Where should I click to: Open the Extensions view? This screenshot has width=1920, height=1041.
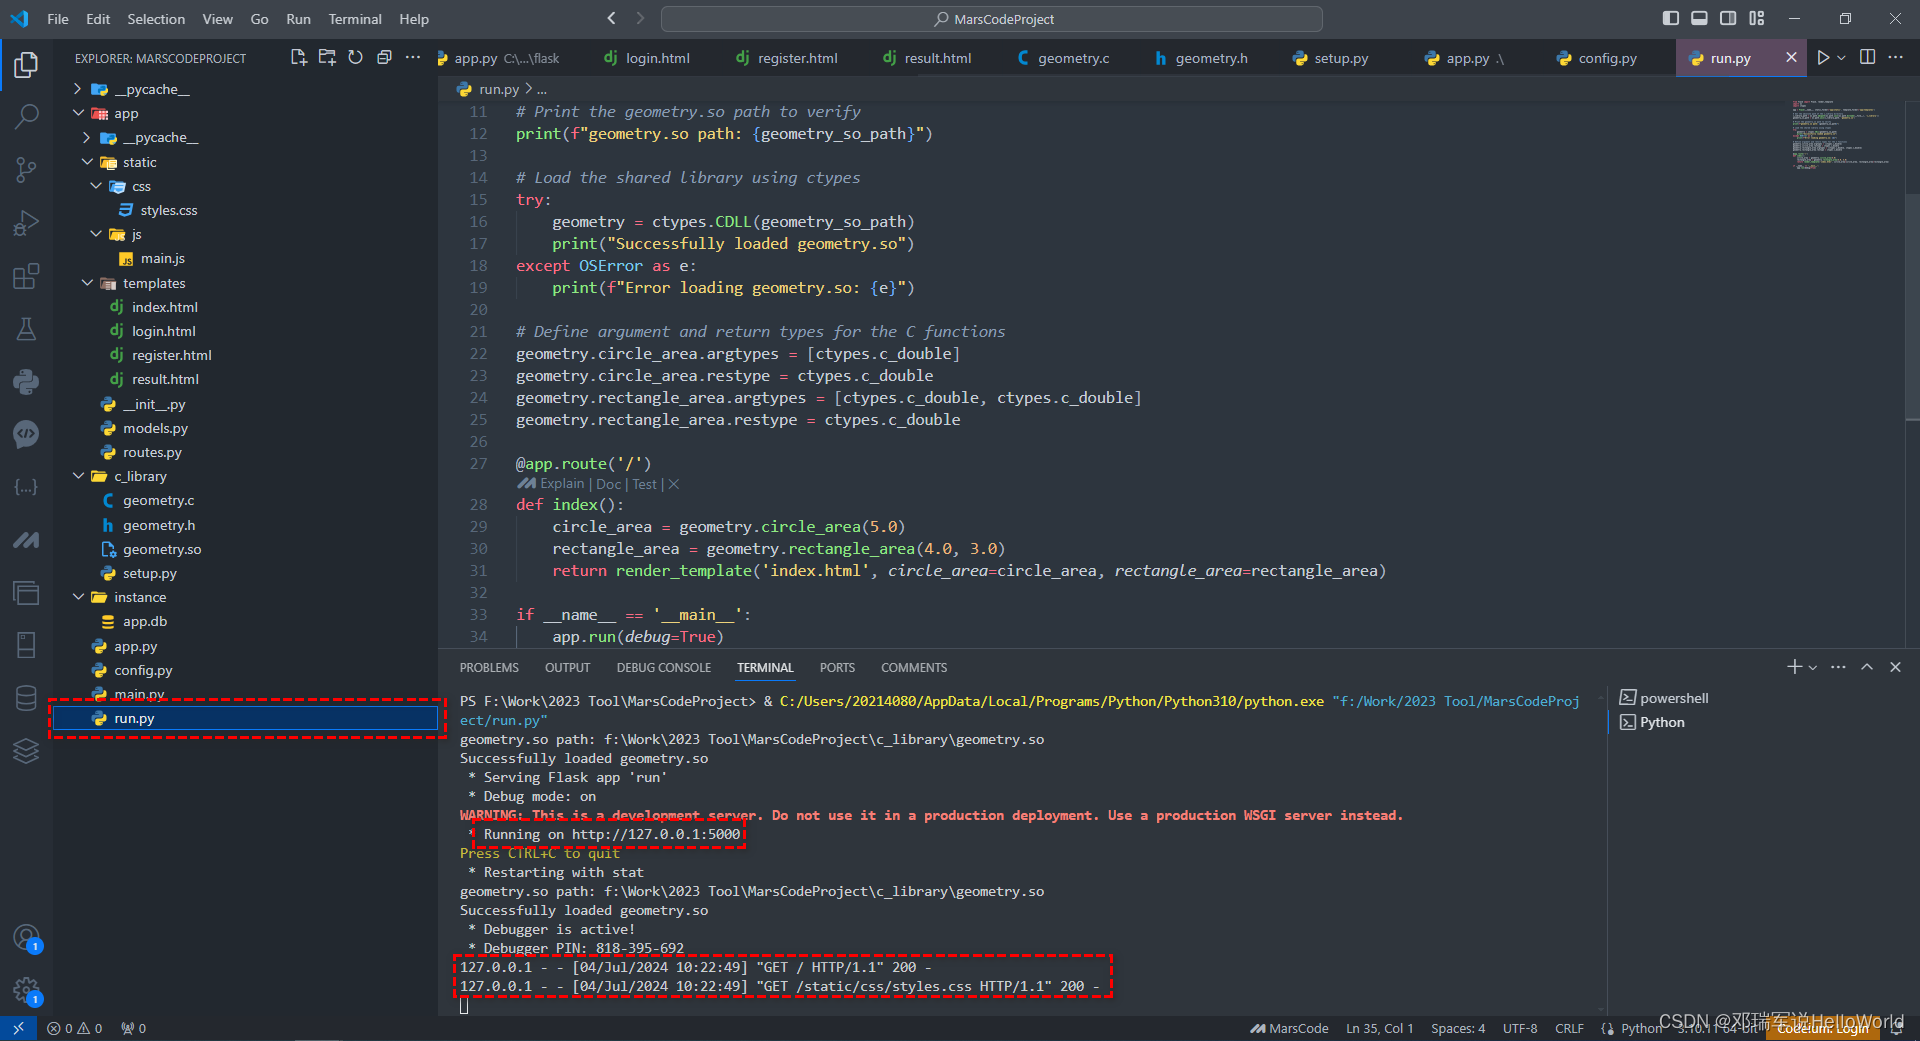[x=26, y=276]
